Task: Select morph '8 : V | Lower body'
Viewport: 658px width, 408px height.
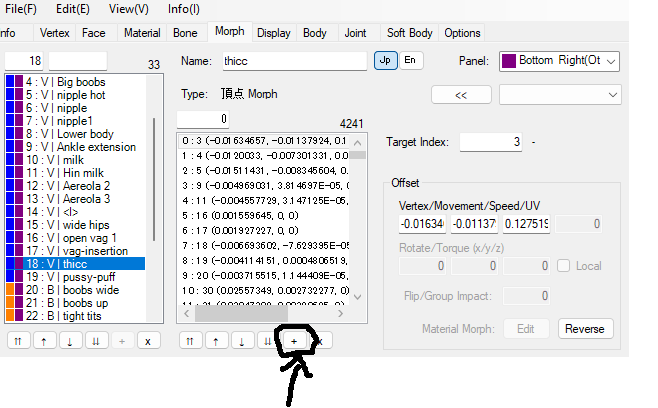Action: click(76, 134)
